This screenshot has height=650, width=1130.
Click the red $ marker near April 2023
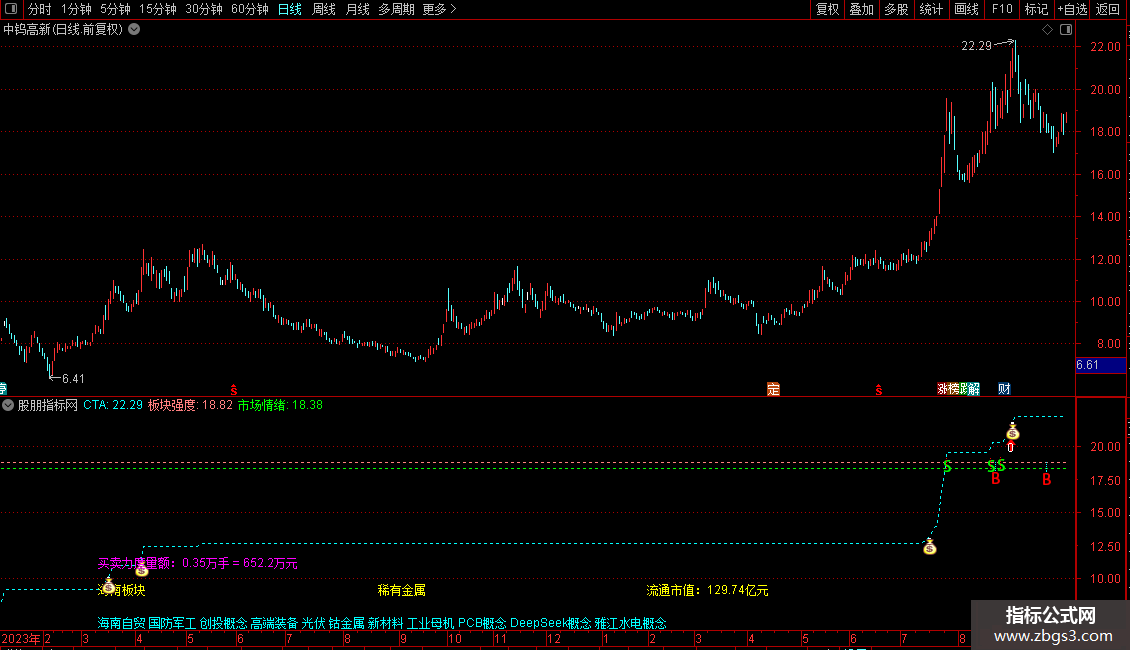[233, 390]
